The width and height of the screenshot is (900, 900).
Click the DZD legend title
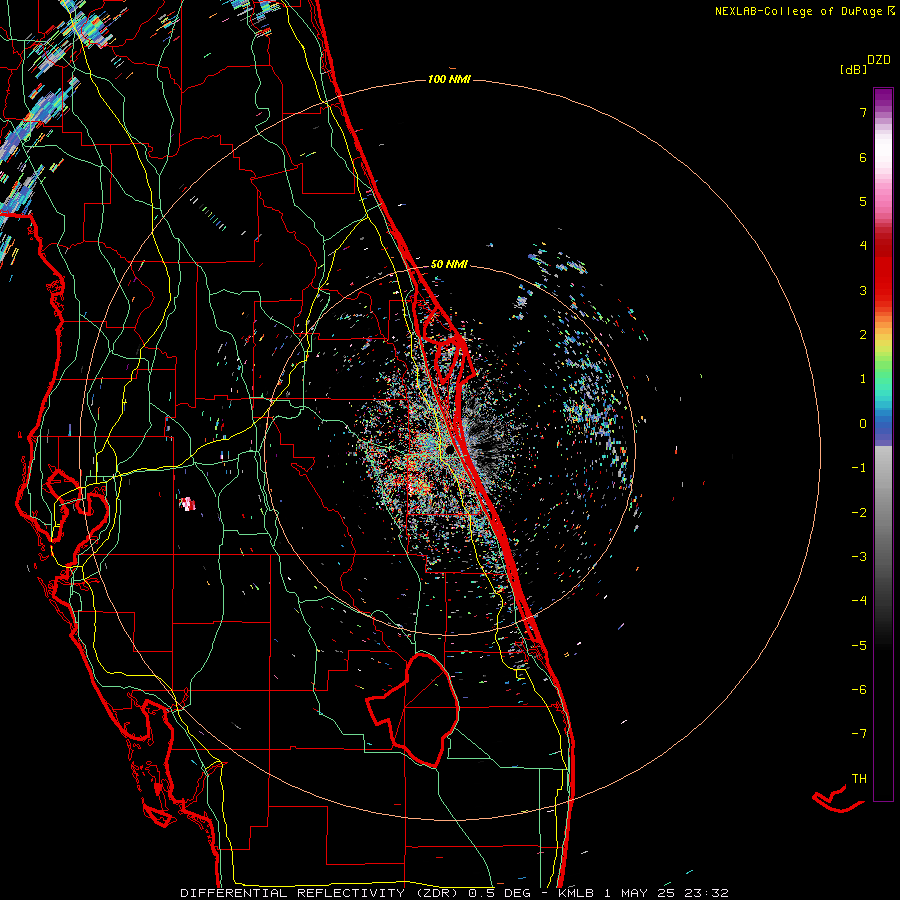[x=879, y=60]
